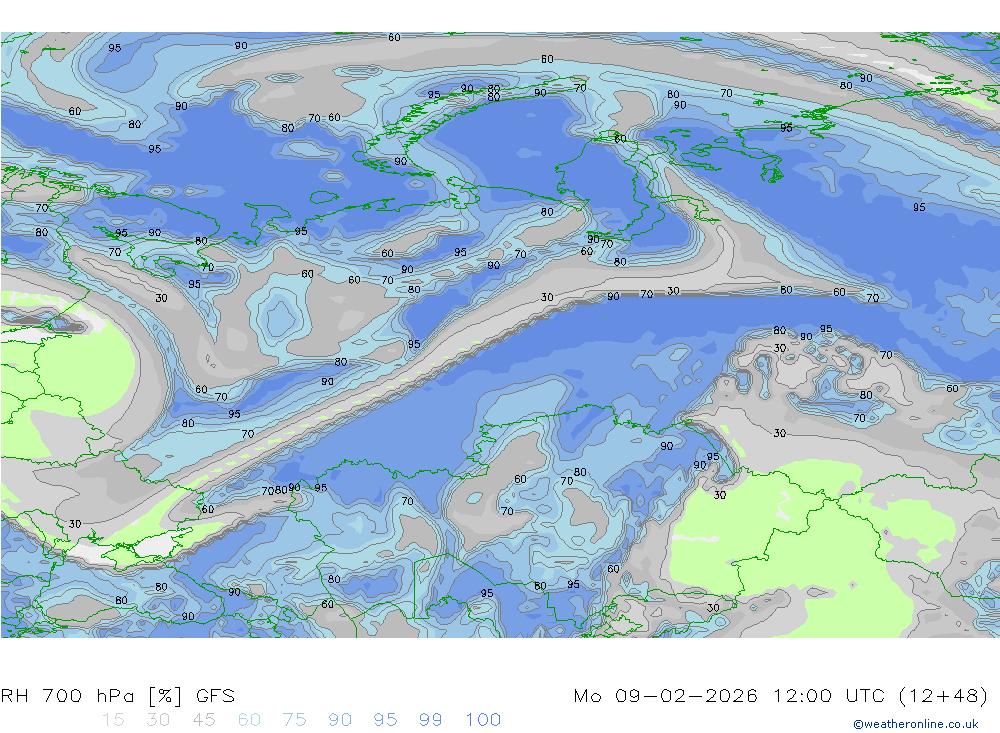Click the 'Mo 09-02-2026 12:00 UTC (12+48)' timestamp
Viewport: 1000px width, 733px height.
coord(781,695)
